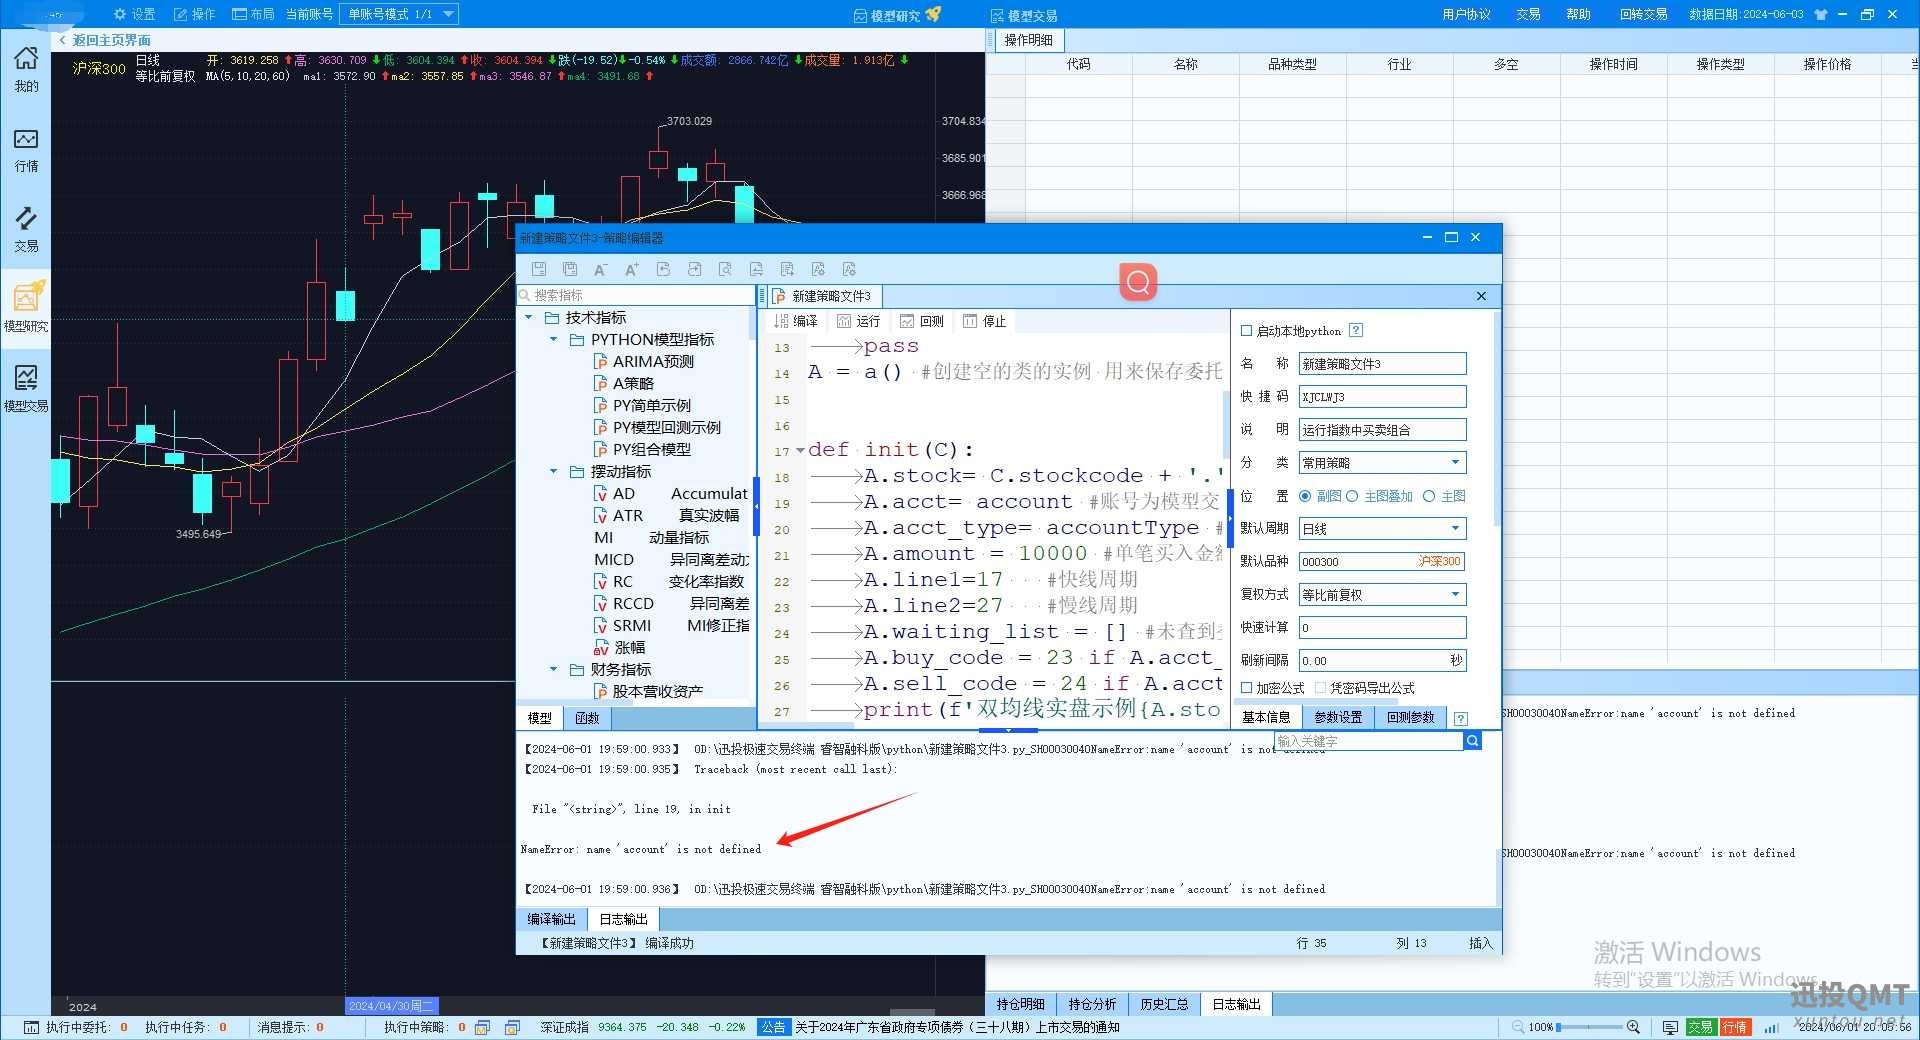Click the search-in-file toolbar icon
This screenshot has height=1040, width=1920.
725,269
